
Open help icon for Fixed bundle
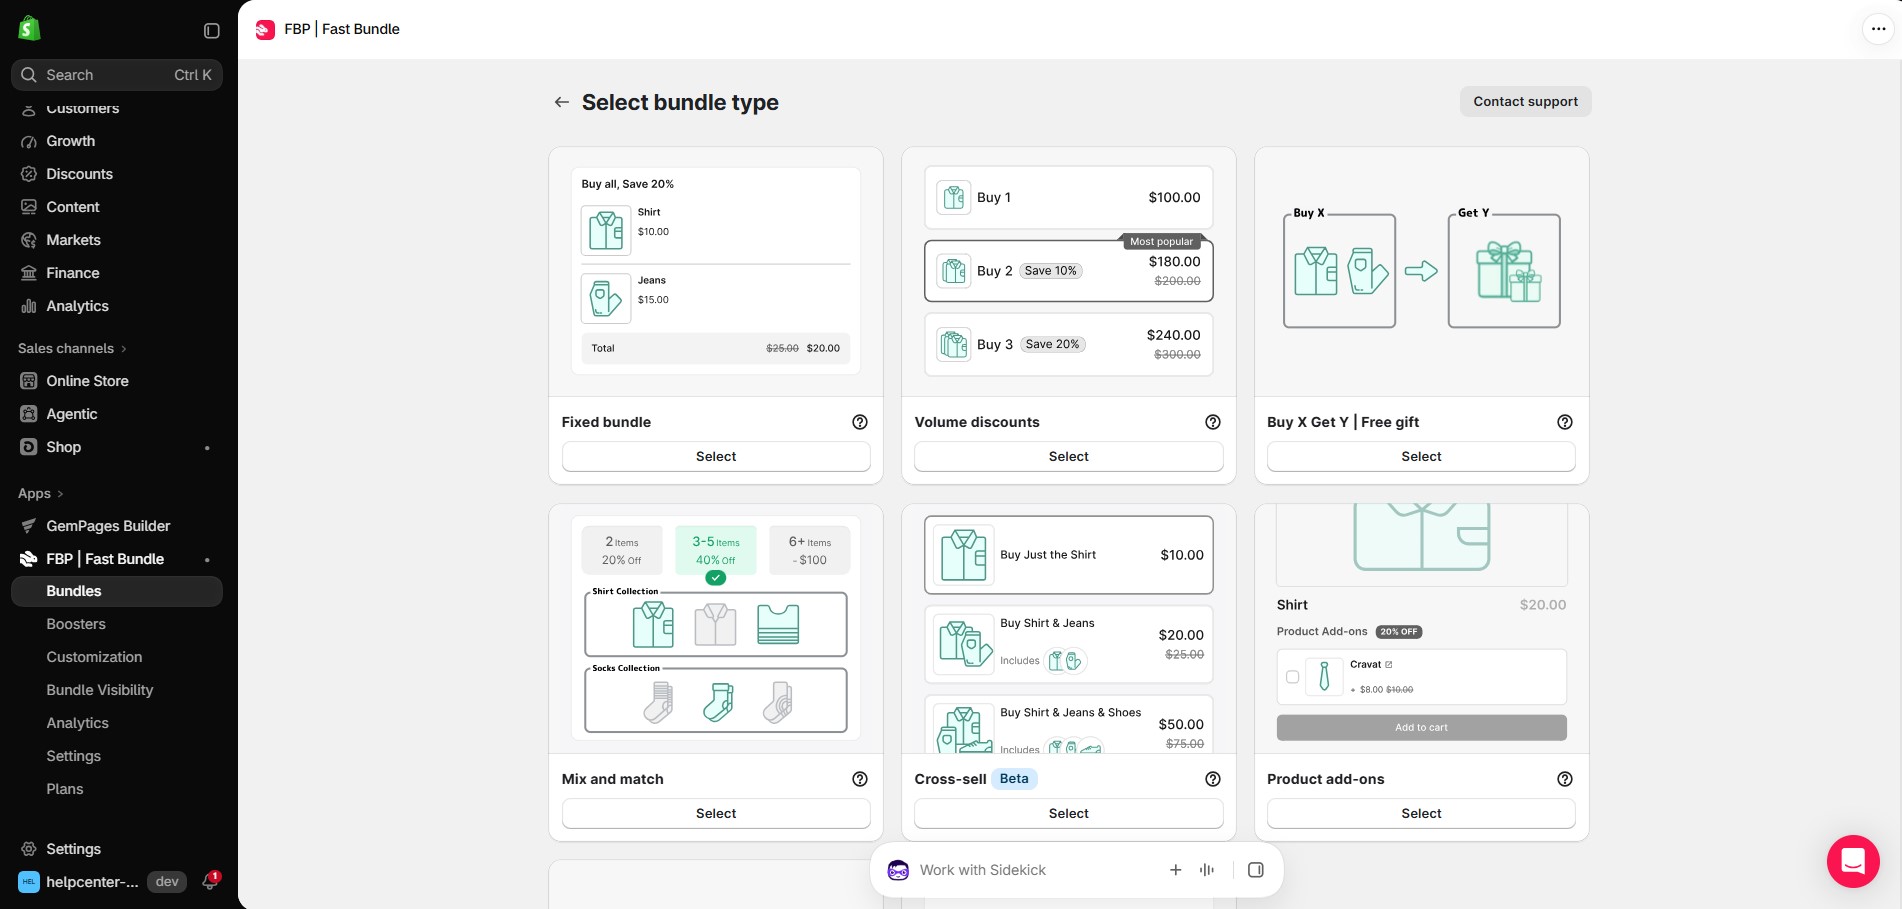point(860,422)
